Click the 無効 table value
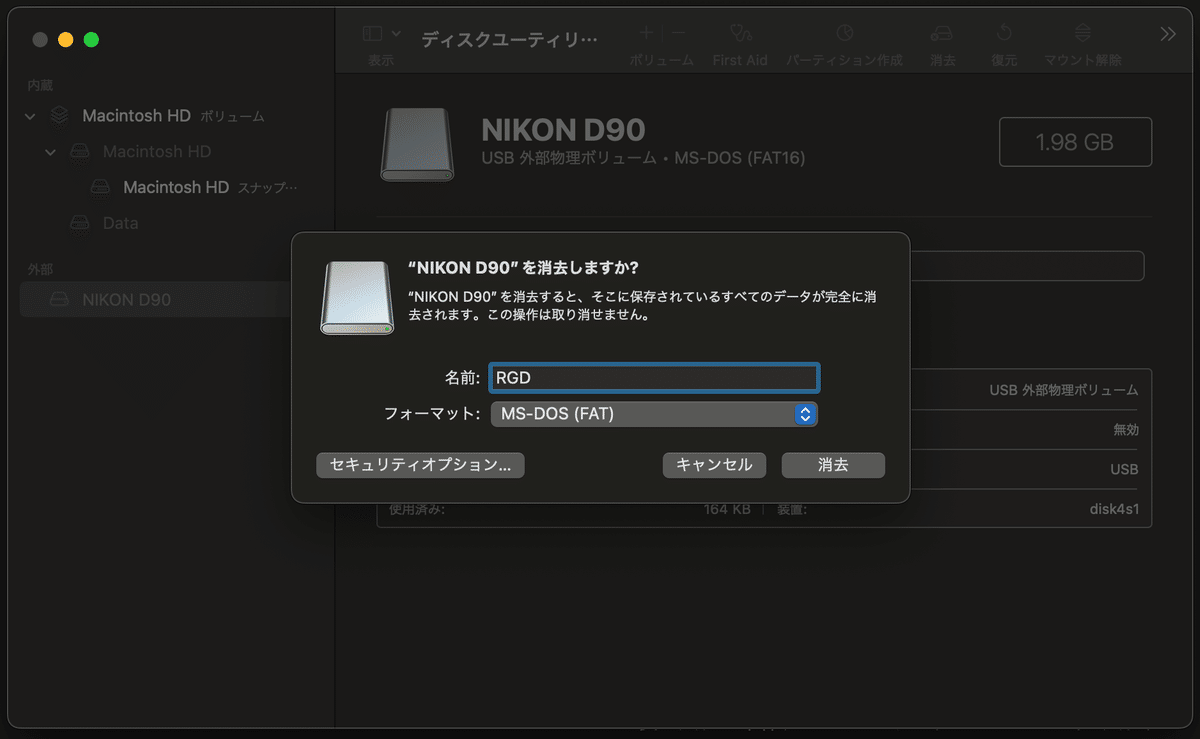Viewport: 1200px width, 739px height. (x=1125, y=430)
